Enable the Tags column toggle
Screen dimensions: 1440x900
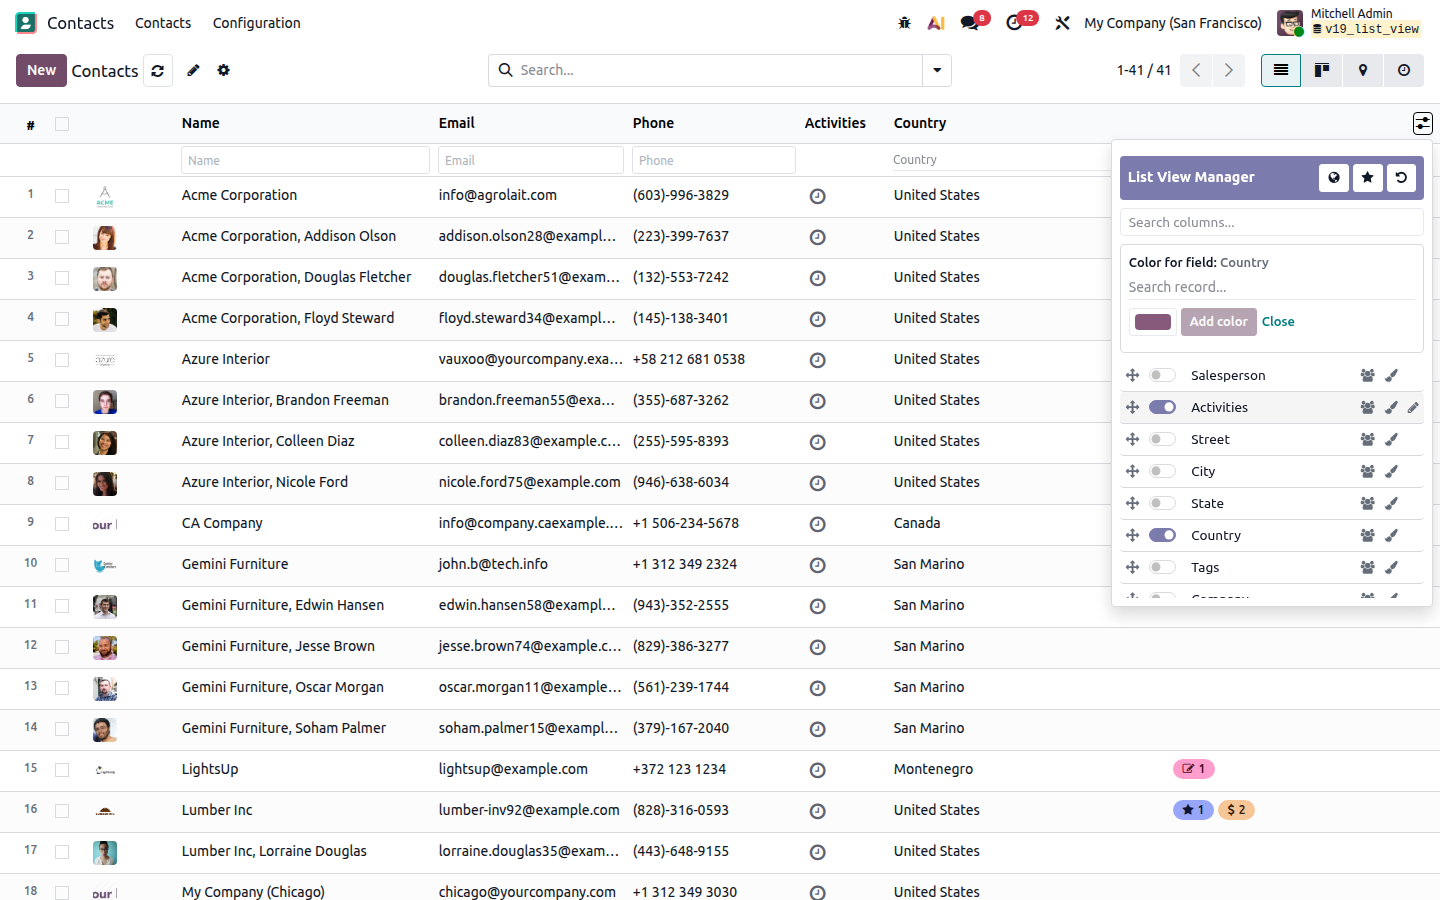point(1162,567)
